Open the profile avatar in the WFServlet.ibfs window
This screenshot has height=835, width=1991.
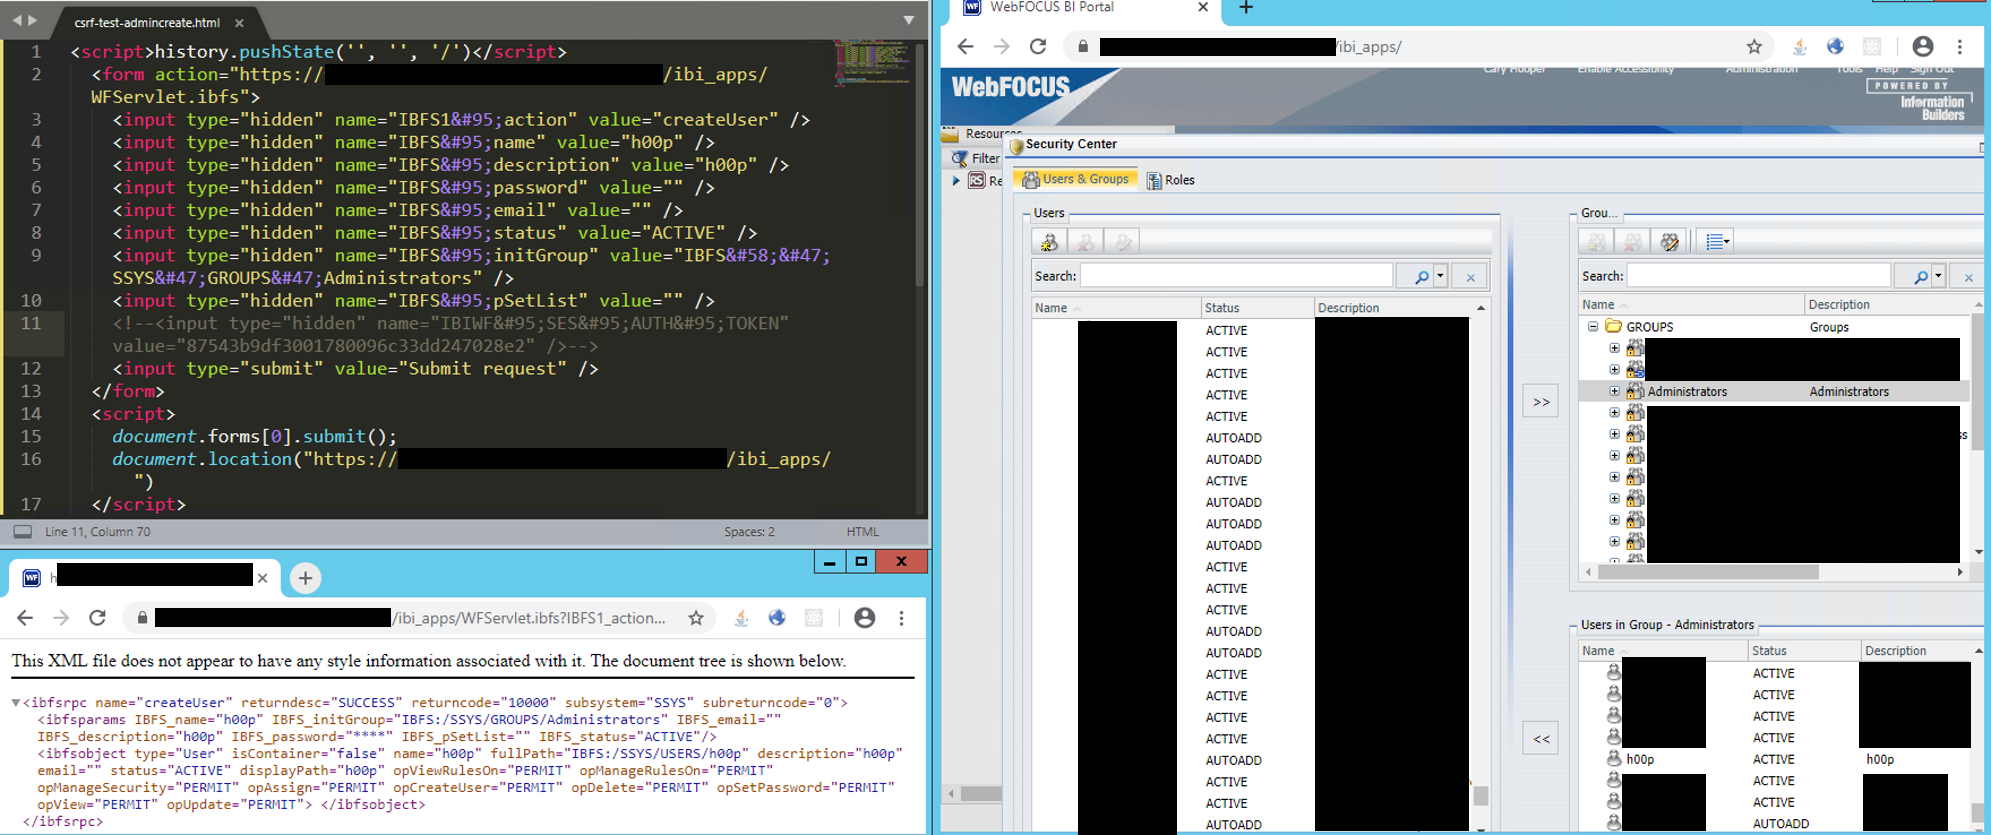click(865, 618)
